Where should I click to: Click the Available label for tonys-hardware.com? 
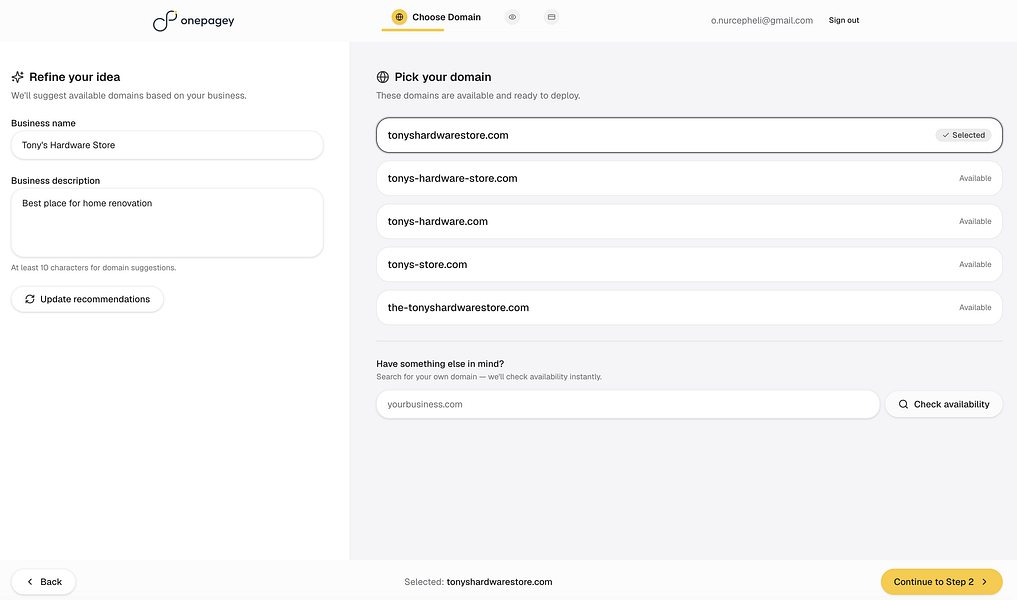point(975,221)
